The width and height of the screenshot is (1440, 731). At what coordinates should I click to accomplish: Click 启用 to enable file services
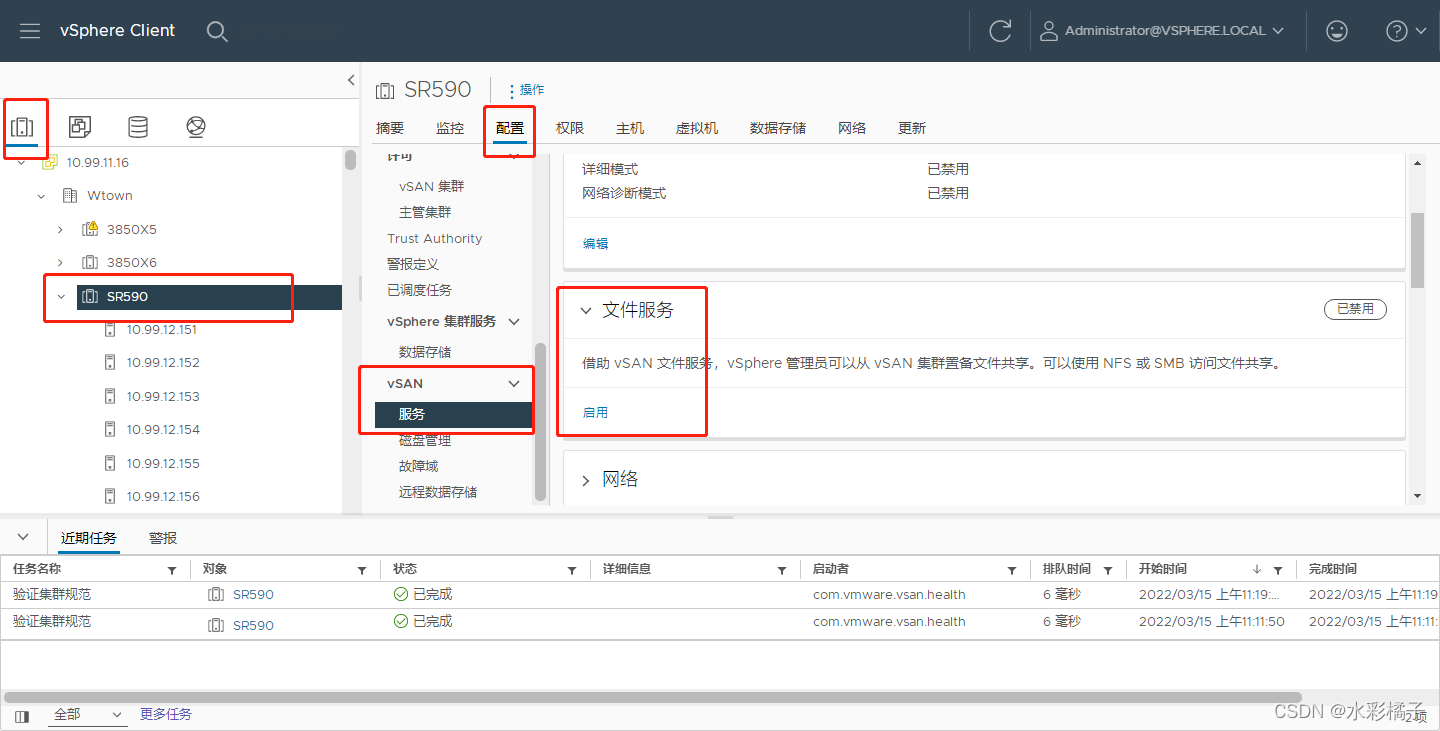(595, 412)
